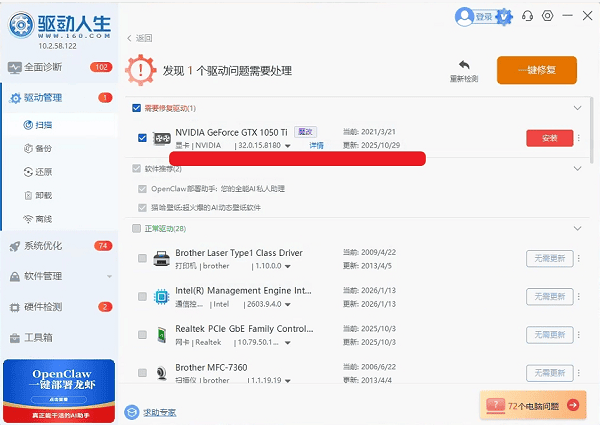Click the arrow on 72个电脑问题 banner
The height and width of the screenshot is (425, 600).
pyautogui.click(x=573, y=405)
